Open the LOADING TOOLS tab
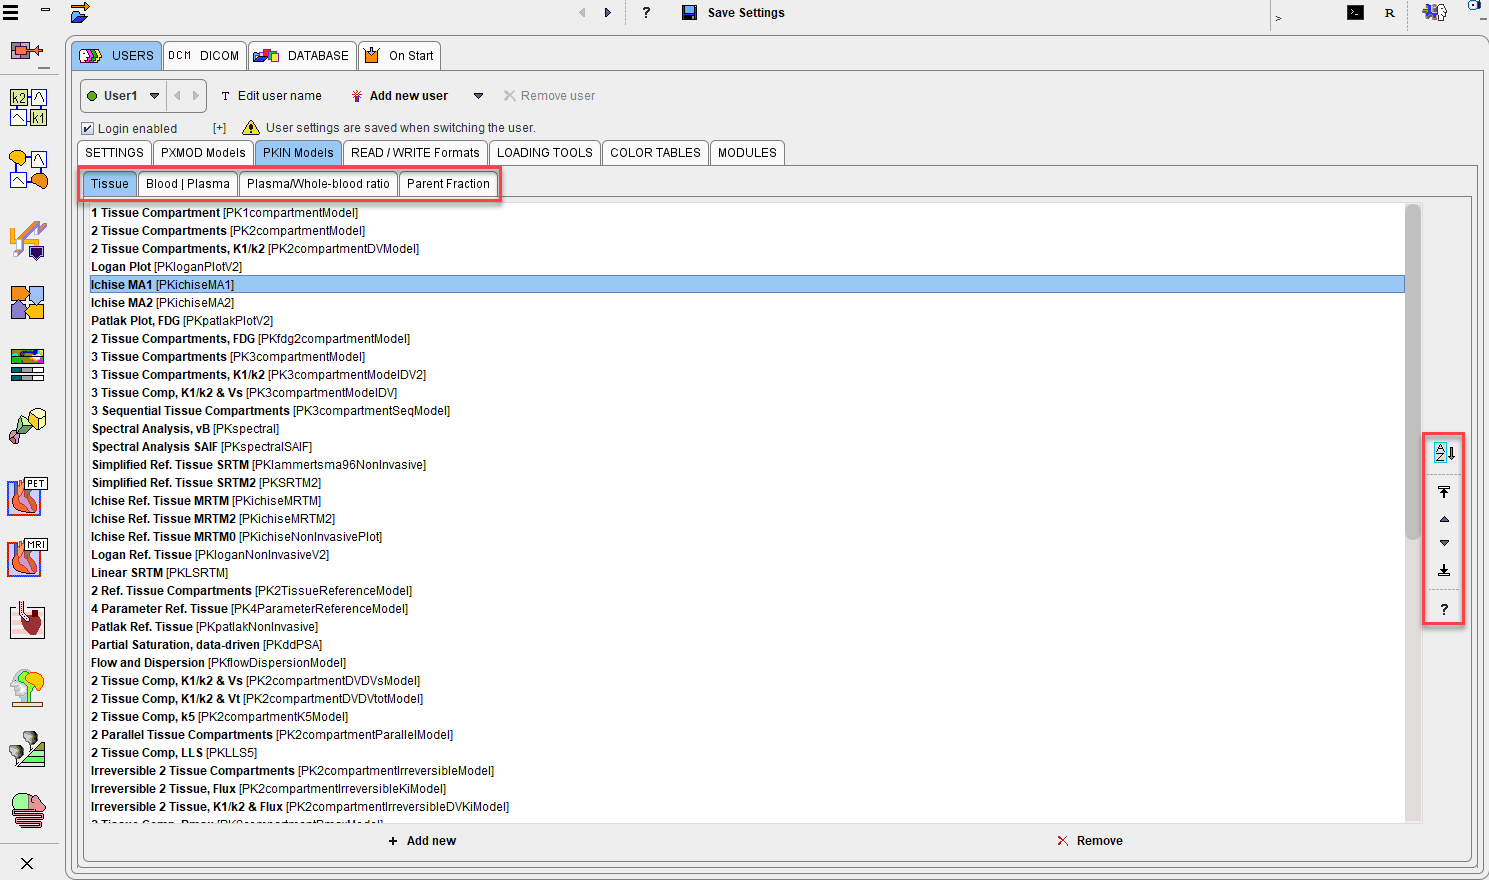This screenshot has width=1489, height=880. click(x=545, y=153)
